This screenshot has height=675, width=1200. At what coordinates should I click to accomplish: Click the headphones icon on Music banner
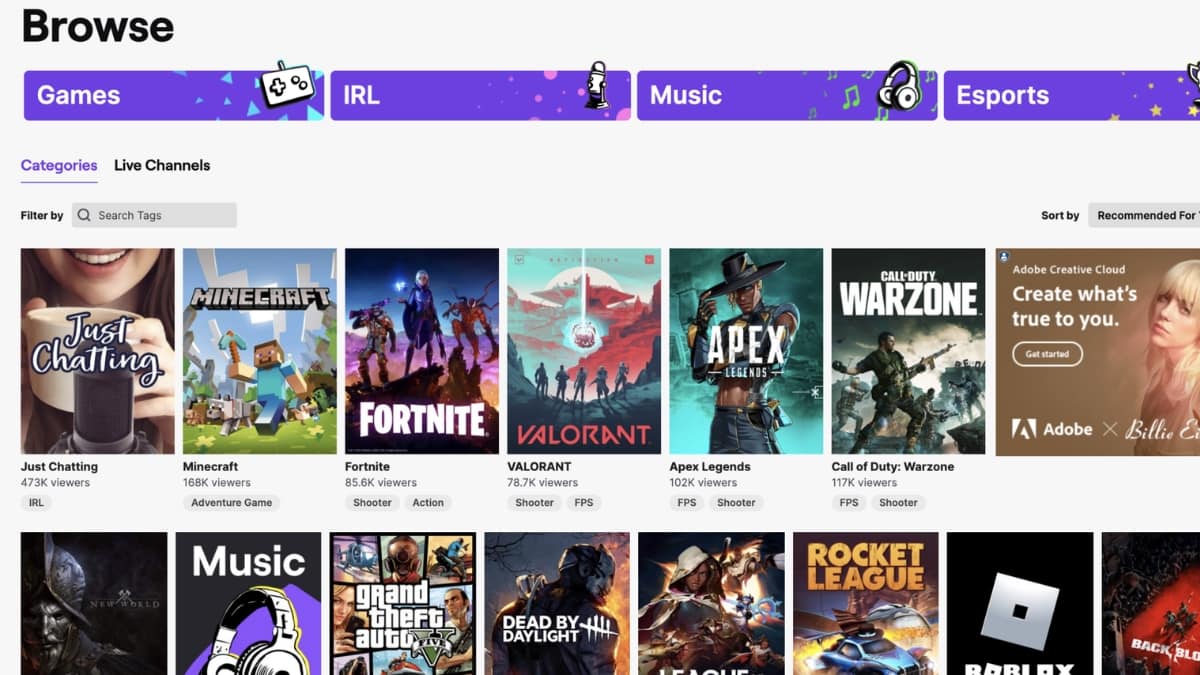[899, 86]
